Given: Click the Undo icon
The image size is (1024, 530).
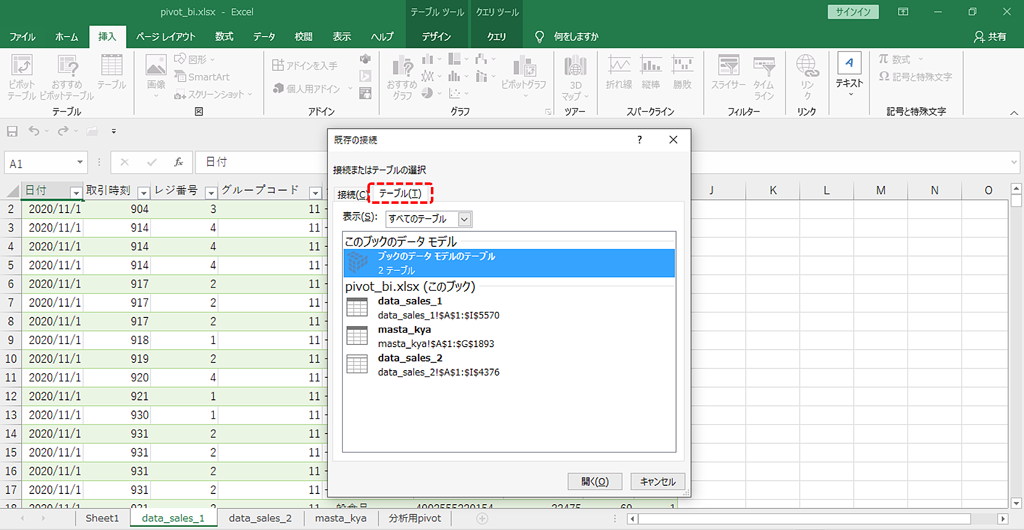Looking at the screenshot, I should coord(34,131).
